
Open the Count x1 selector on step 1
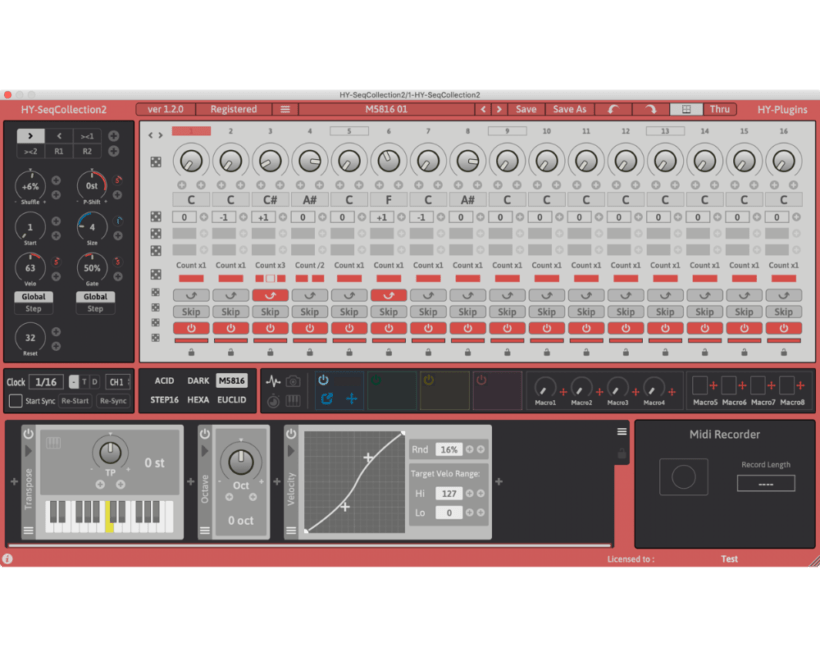[190, 265]
